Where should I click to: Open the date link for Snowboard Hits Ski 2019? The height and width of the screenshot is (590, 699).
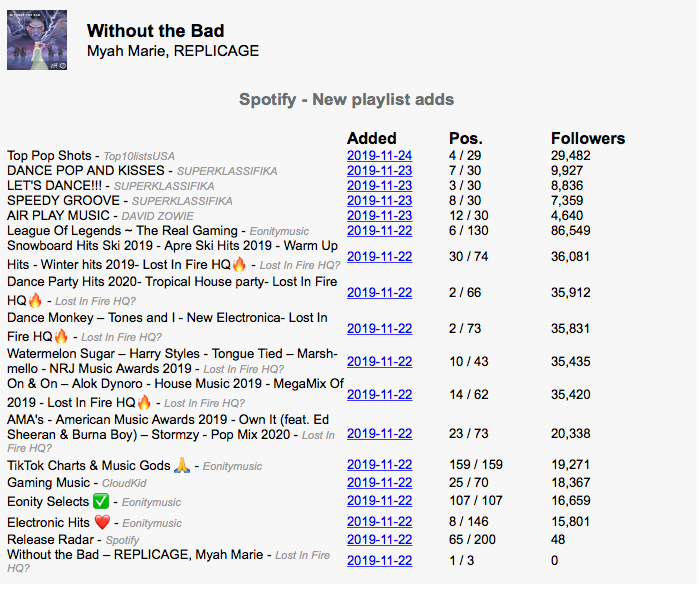coord(379,257)
